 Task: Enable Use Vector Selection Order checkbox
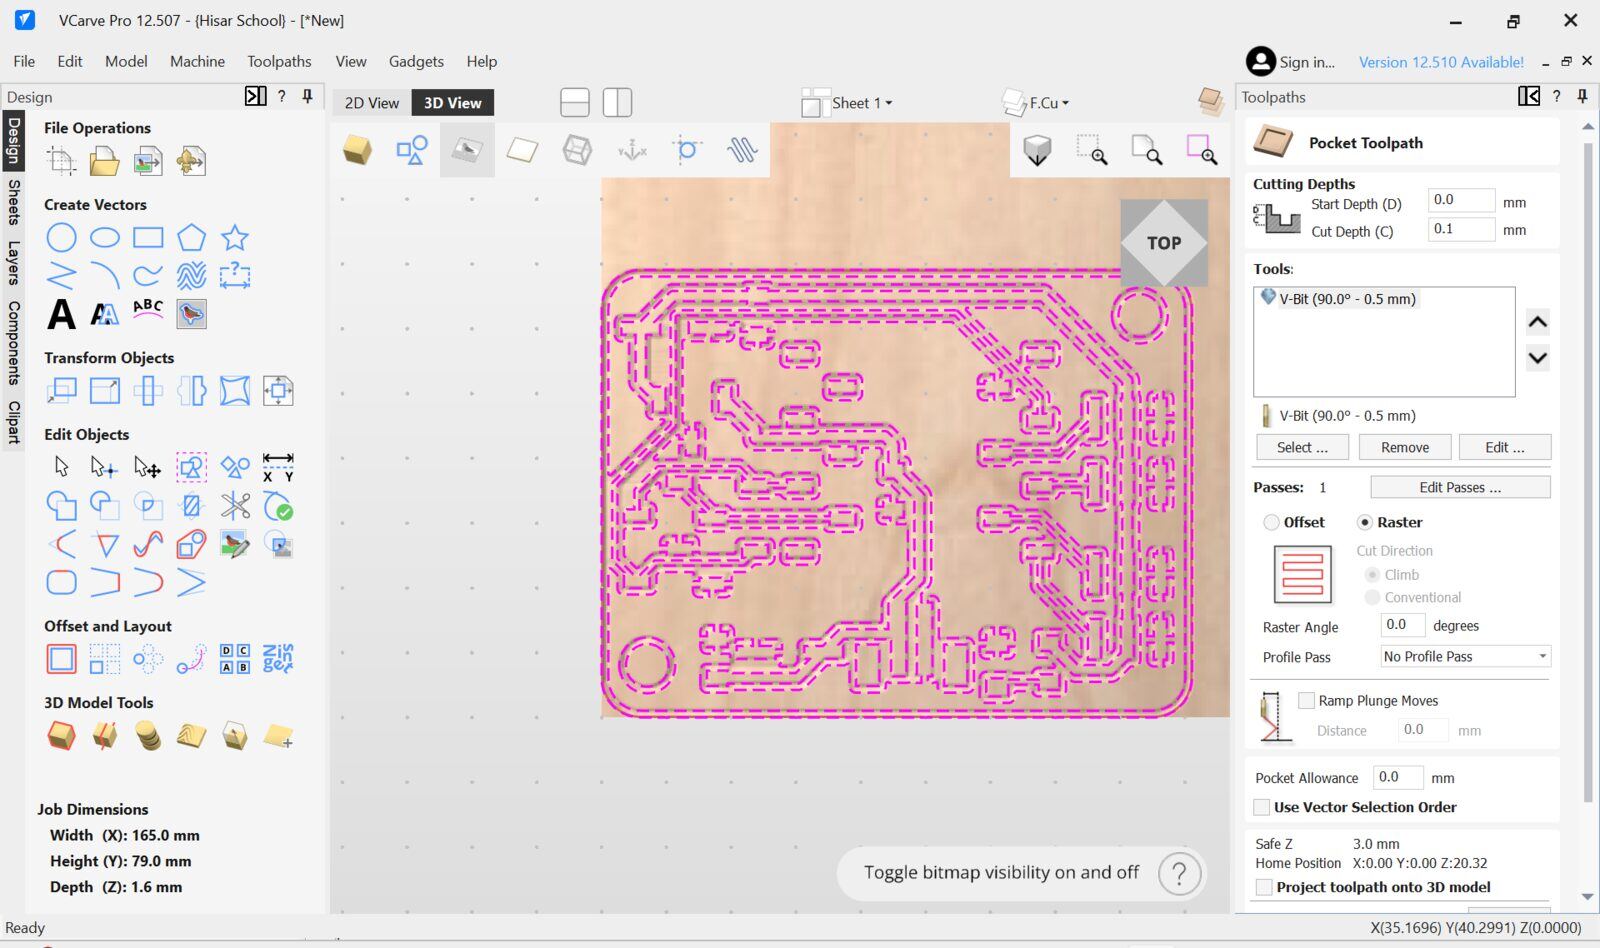pos(1262,807)
